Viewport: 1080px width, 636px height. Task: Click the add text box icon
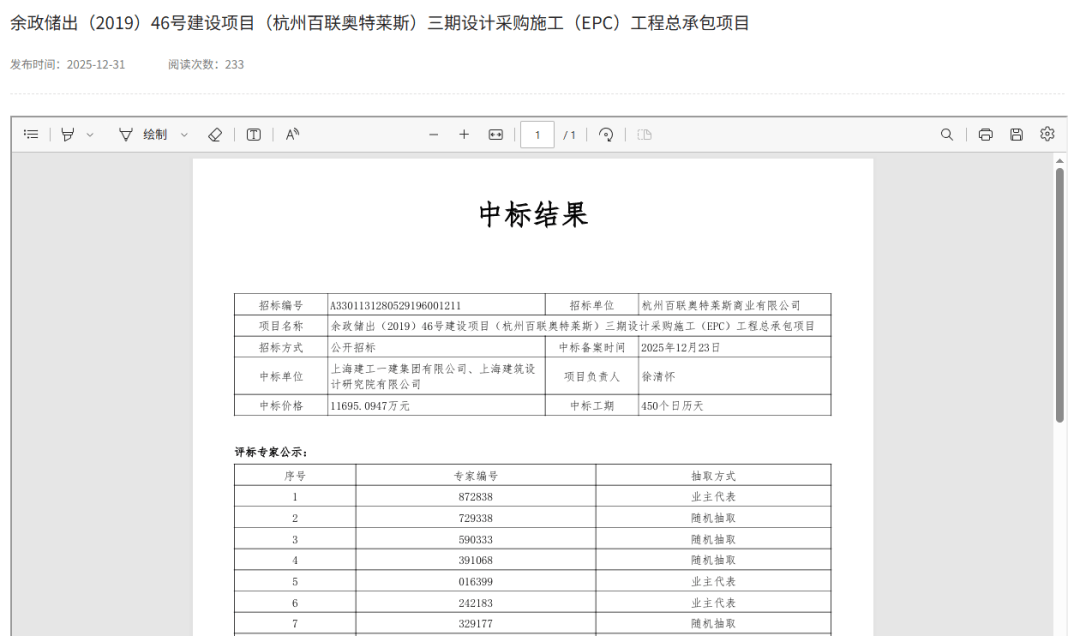click(x=254, y=135)
